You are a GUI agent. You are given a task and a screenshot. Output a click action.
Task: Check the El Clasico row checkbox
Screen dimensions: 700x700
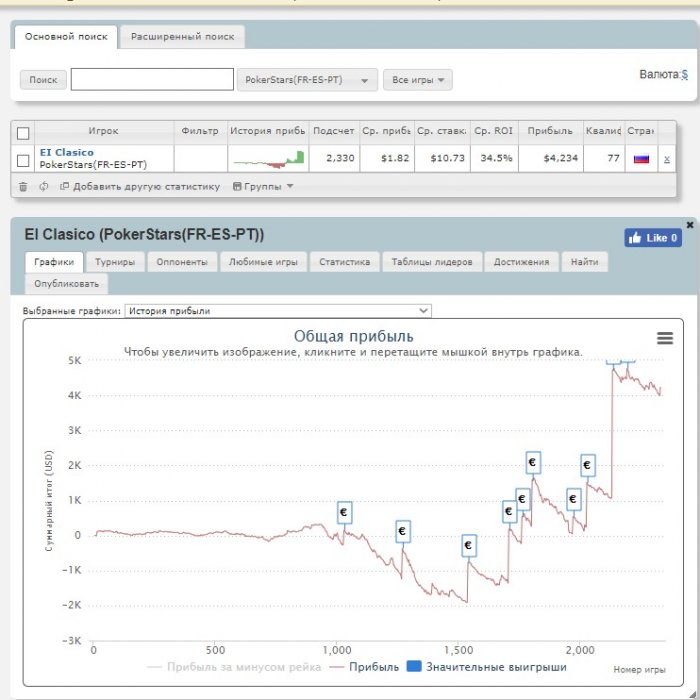[x=23, y=159]
